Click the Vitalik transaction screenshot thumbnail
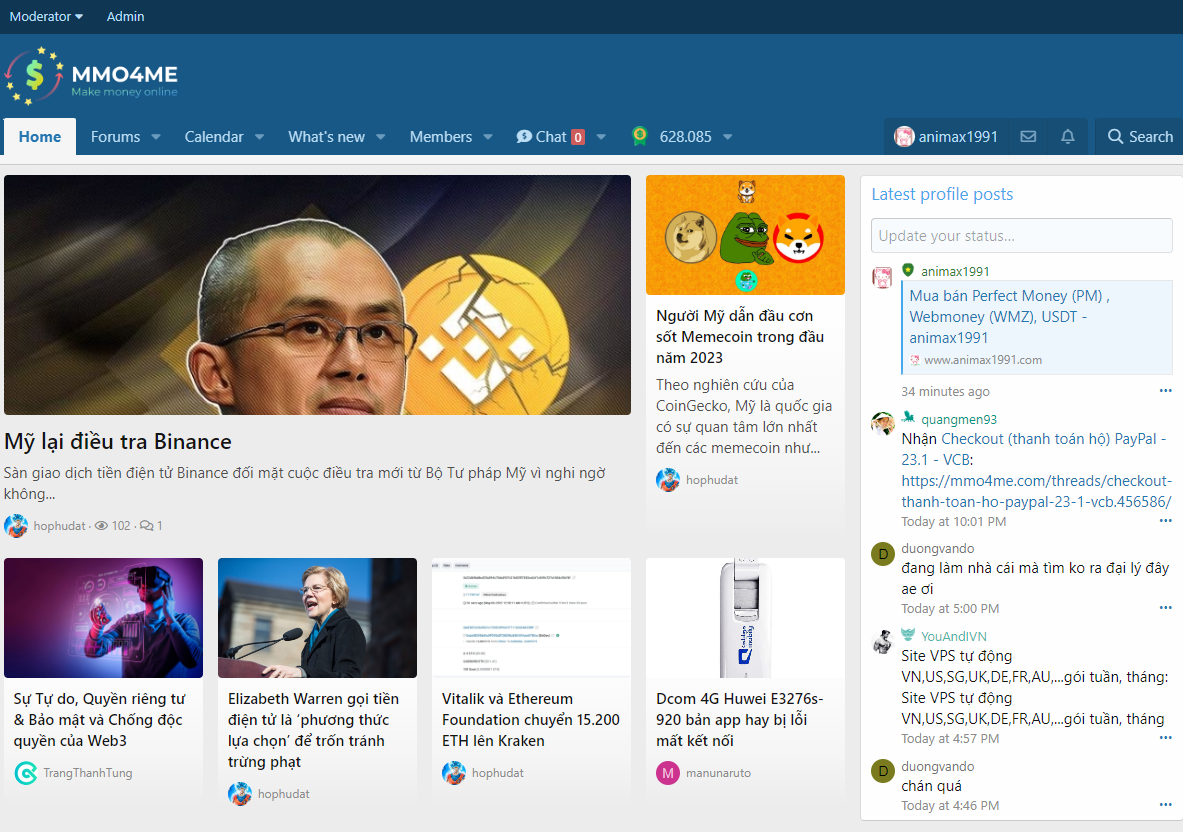Screen dimensions: 1183x832 531,618
